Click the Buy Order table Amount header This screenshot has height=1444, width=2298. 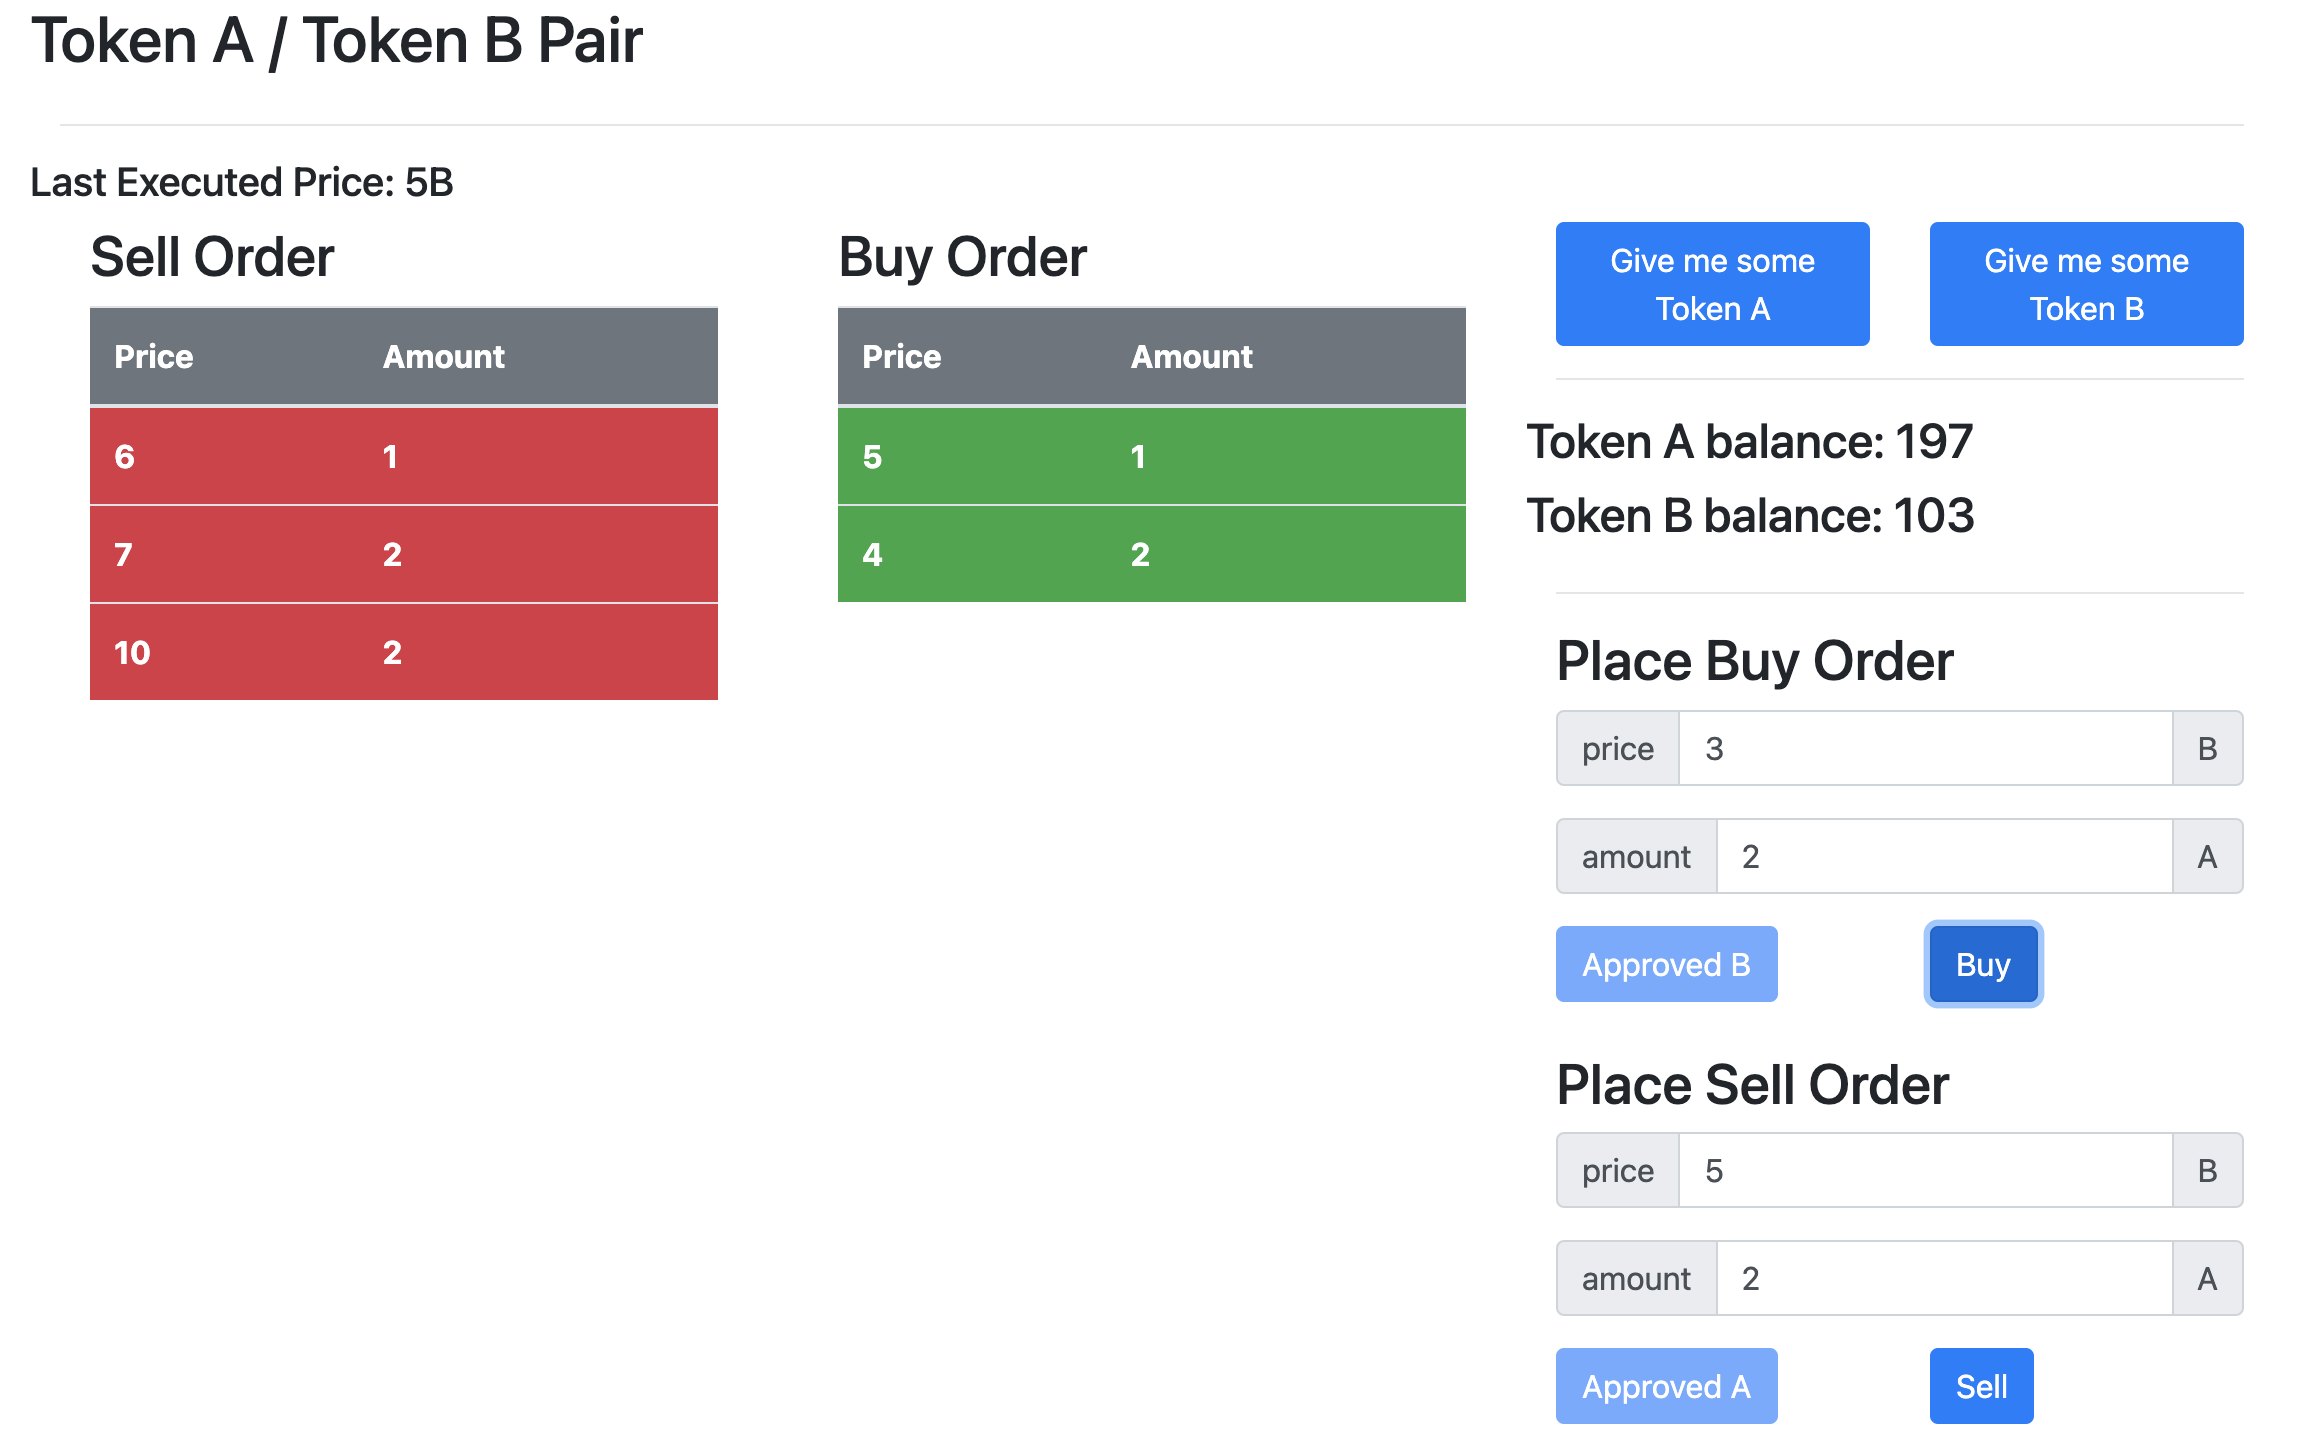point(1191,356)
